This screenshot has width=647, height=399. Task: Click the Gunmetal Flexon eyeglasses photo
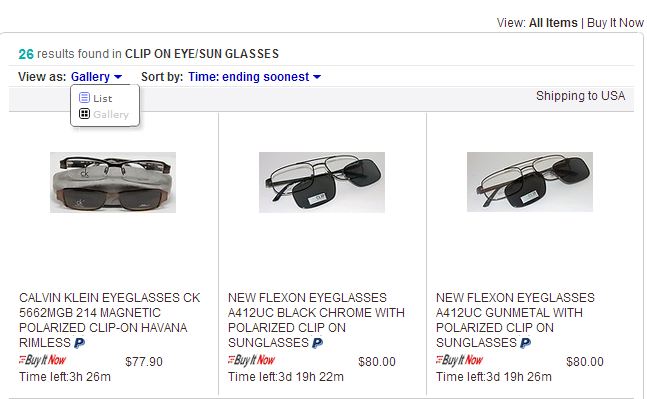530,182
